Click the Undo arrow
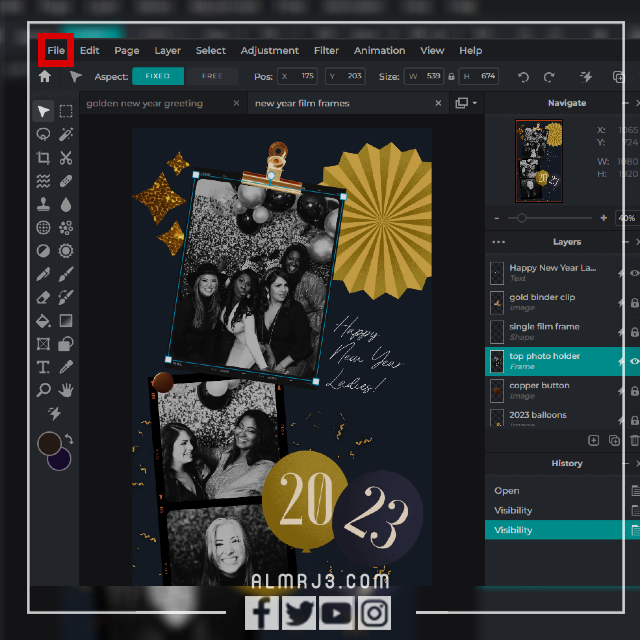The image size is (640, 640). click(x=523, y=77)
